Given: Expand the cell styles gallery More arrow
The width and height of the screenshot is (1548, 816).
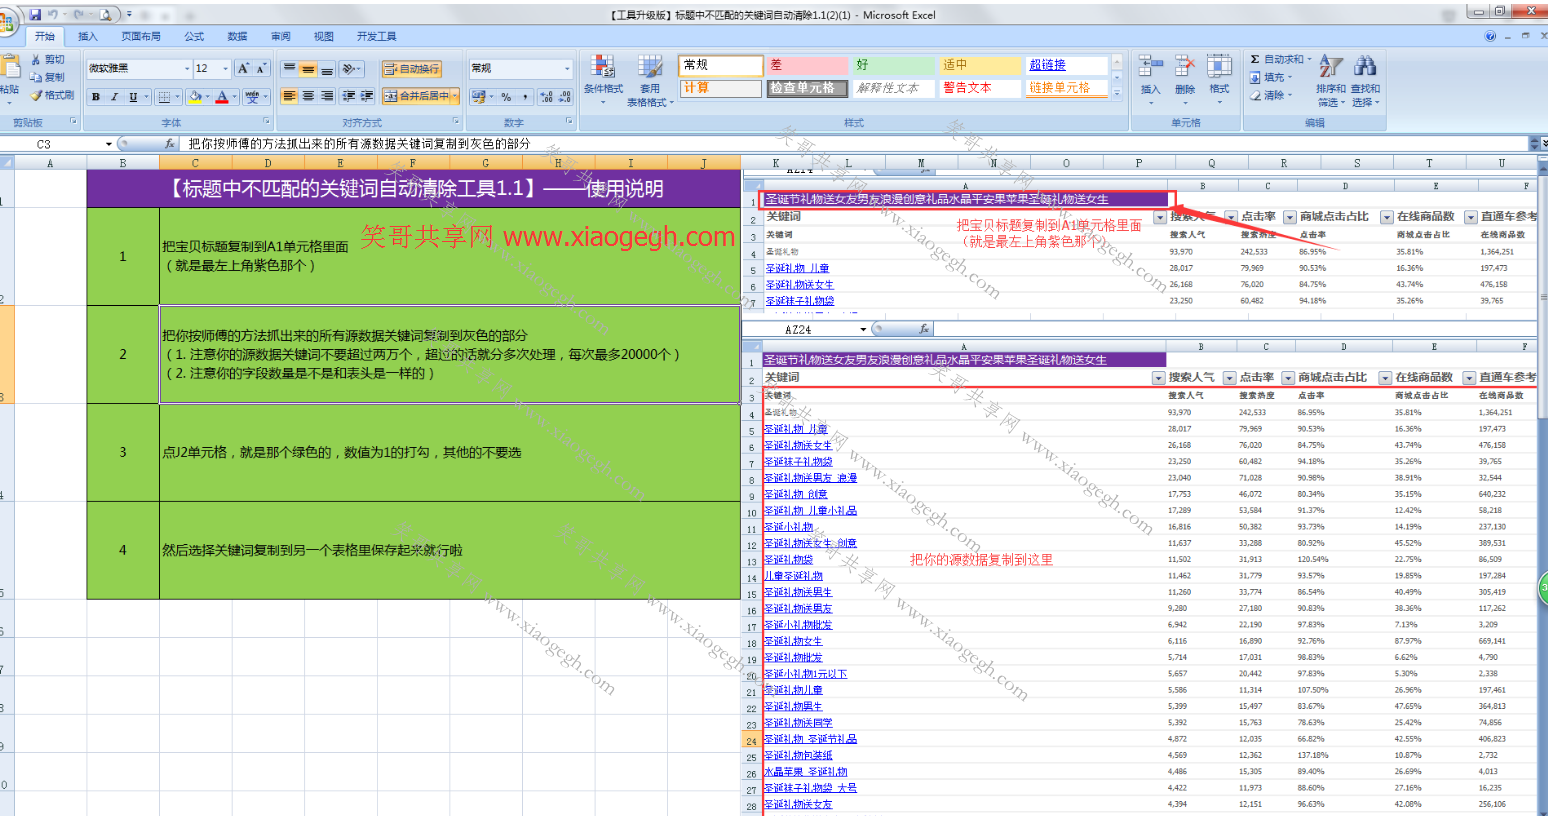Looking at the screenshot, I should pos(1117,94).
